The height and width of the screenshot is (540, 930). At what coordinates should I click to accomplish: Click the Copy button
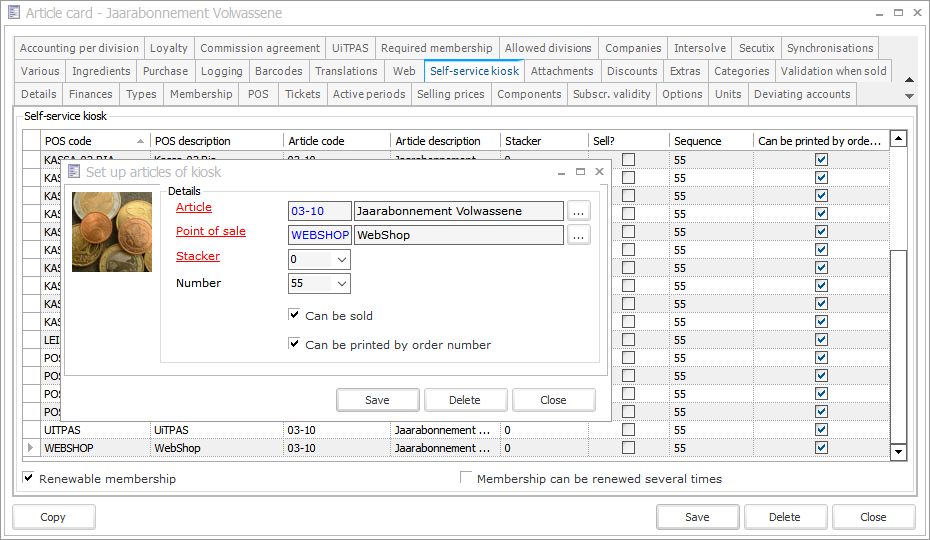[x=53, y=517]
